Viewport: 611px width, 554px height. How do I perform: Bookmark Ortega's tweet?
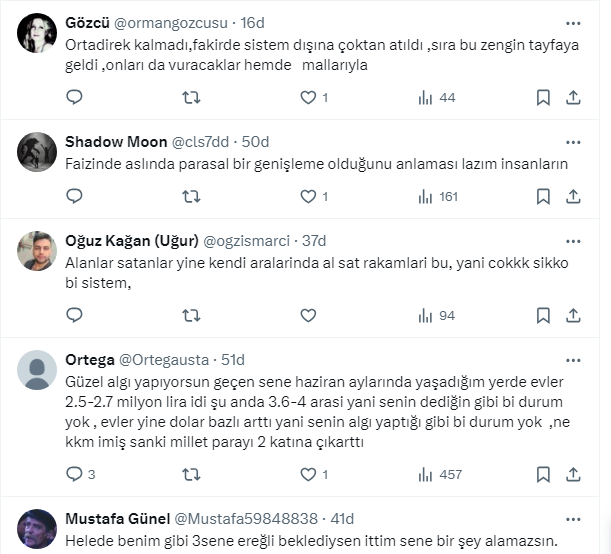543,474
